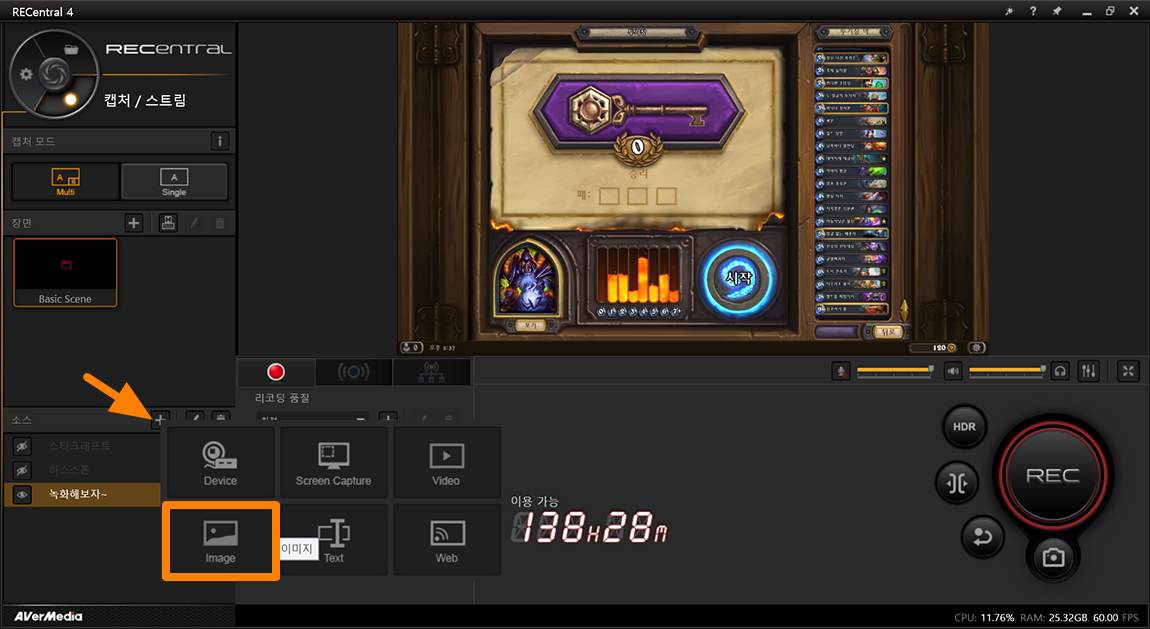Mute the microphone icon

[x=841, y=371]
